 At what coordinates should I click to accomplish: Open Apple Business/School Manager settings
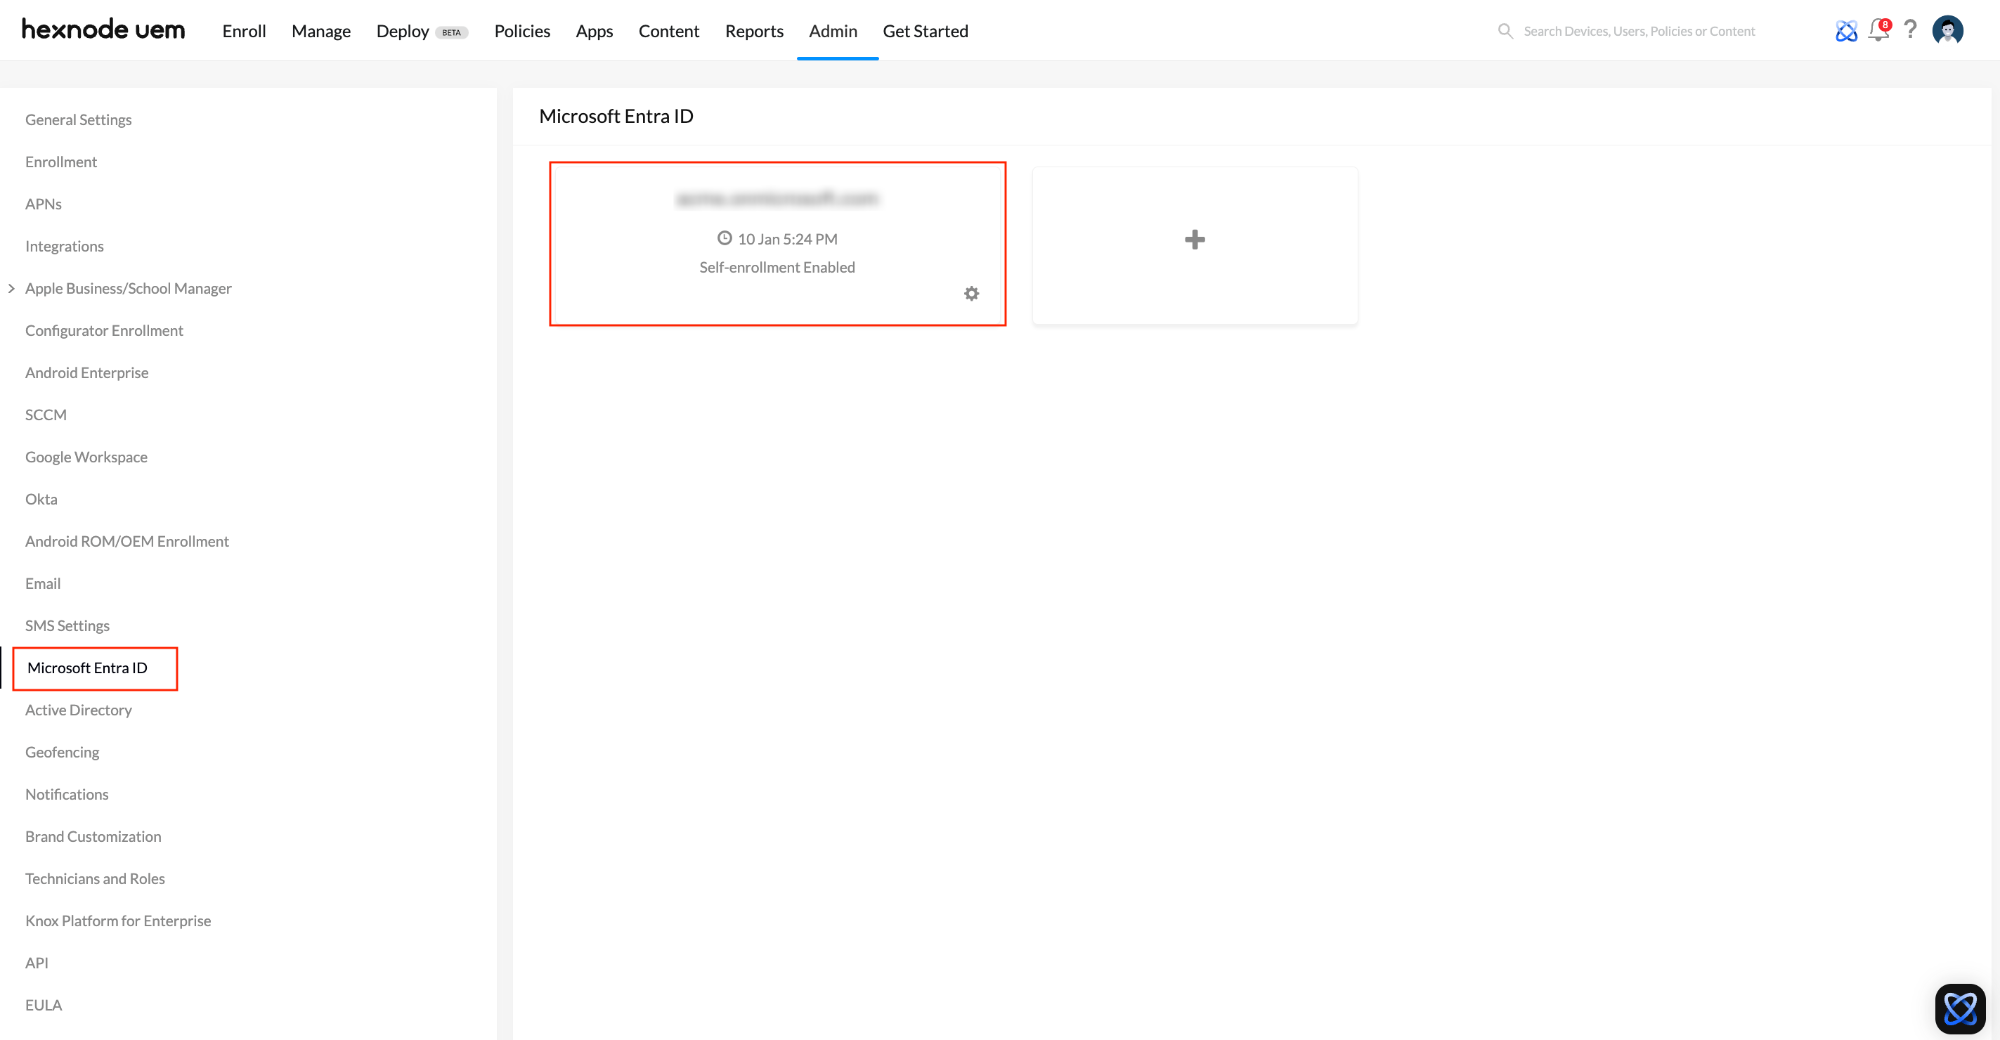tap(128, 288)
